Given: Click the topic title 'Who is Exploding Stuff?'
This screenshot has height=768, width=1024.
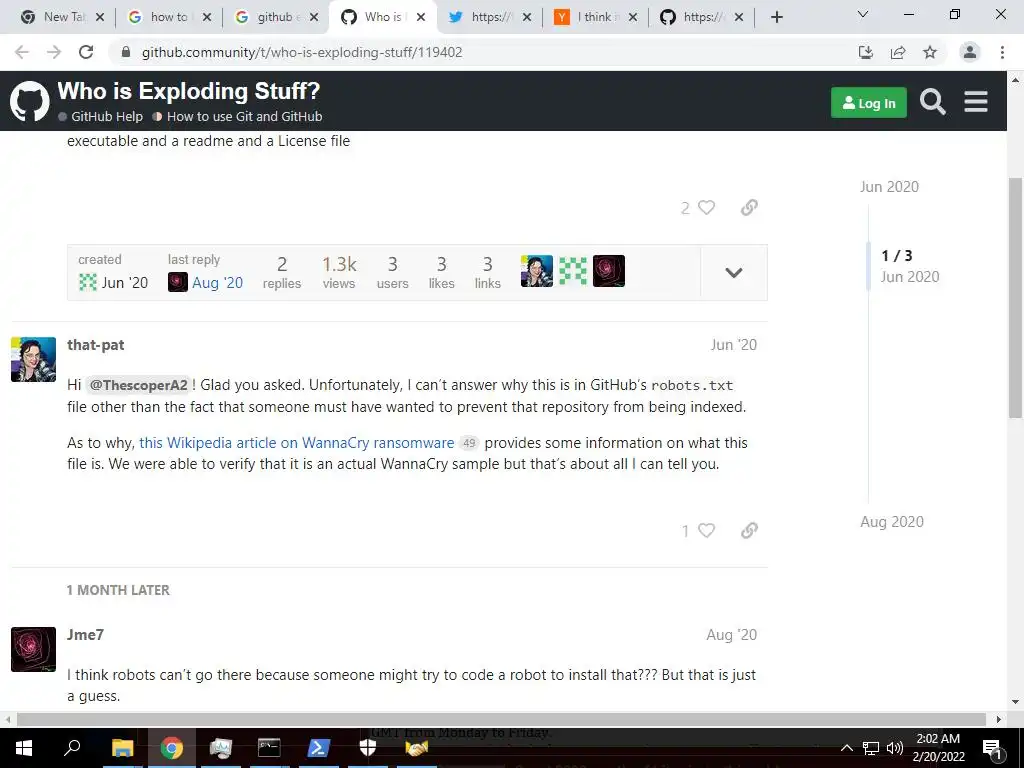Looking at the screenshot, I should tap(189, 91).
